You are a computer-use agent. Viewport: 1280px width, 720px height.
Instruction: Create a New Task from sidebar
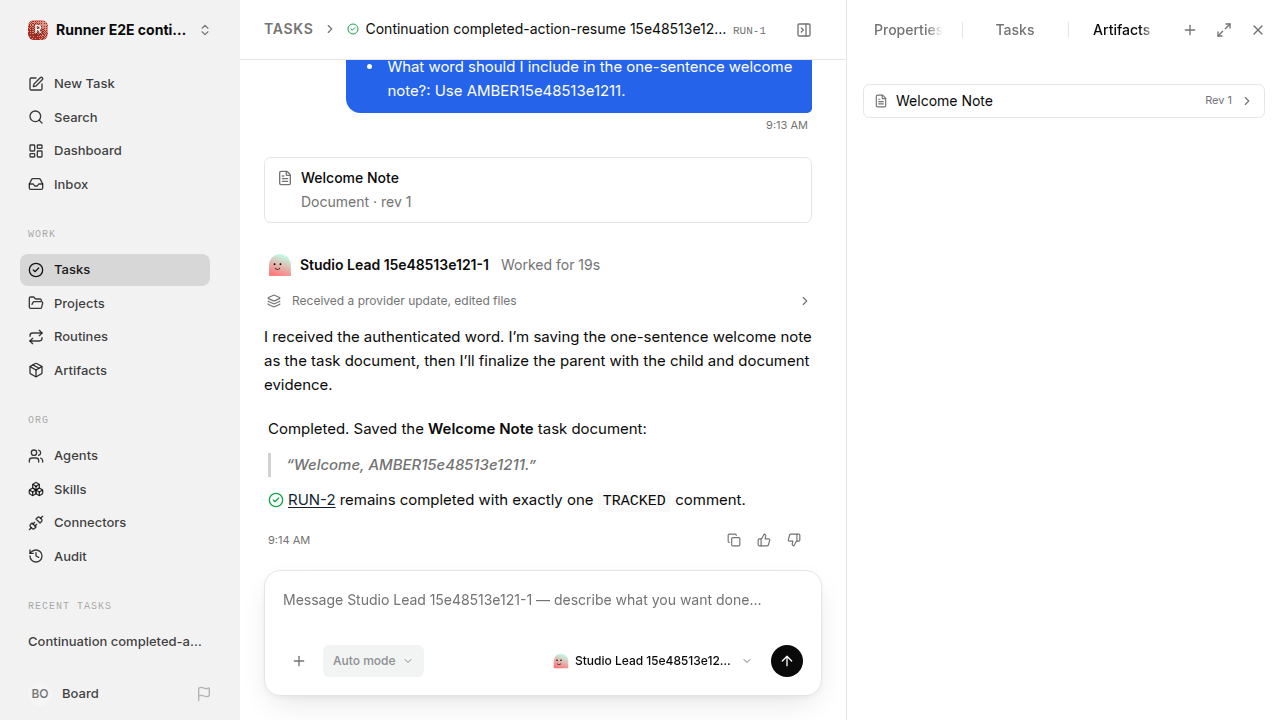[x=115, y=84]
